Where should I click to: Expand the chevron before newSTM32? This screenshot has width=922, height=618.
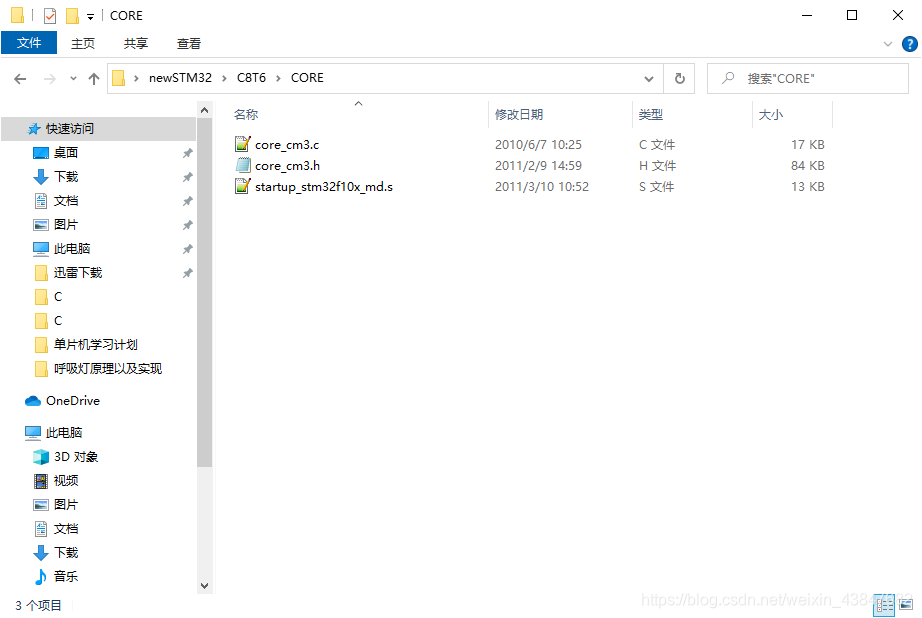(x=136, y=79)
